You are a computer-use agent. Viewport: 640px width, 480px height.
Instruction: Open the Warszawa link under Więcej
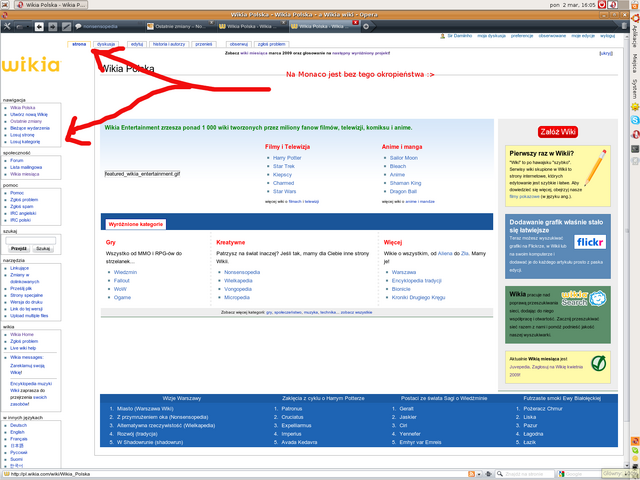click(x=404, y=272)
